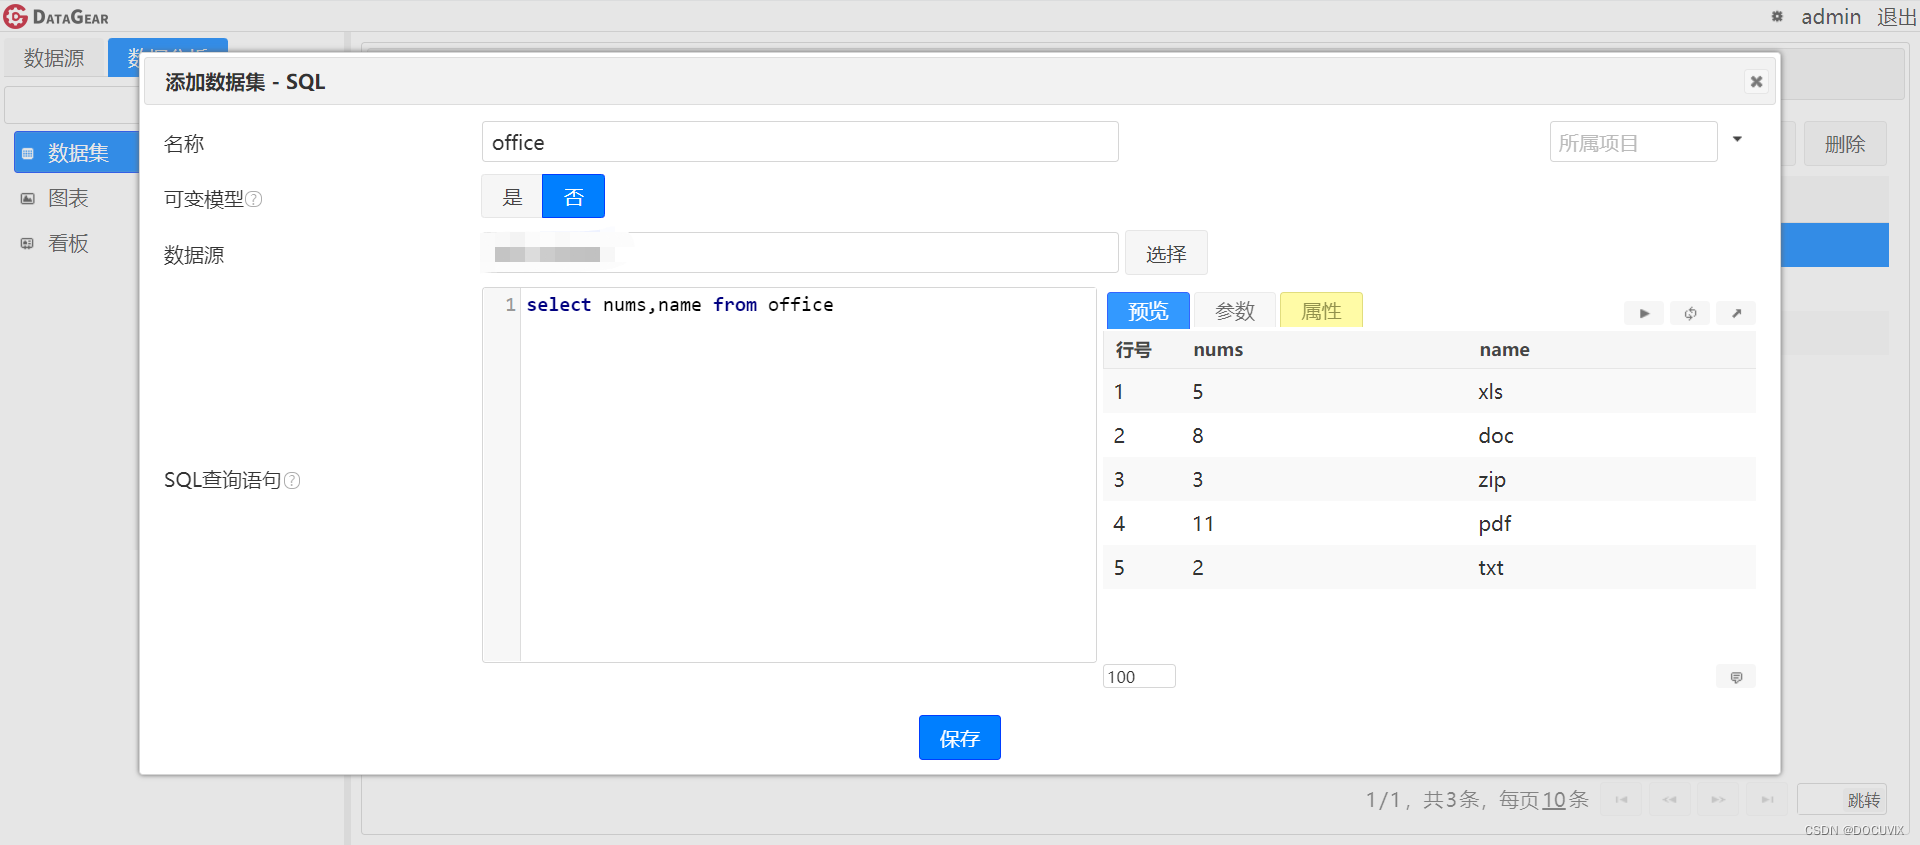Select 看板 in the sidebar

pyautogui.click(x=68, y=243)
